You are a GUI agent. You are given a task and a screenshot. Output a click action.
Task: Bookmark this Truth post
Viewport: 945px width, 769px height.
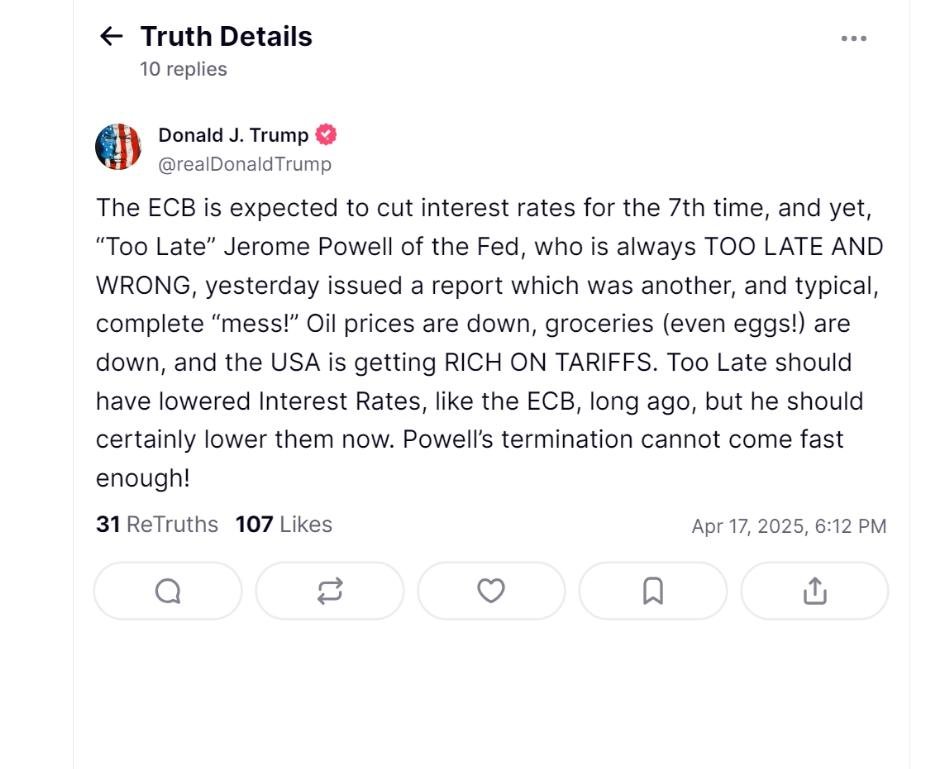coord(652,591)
